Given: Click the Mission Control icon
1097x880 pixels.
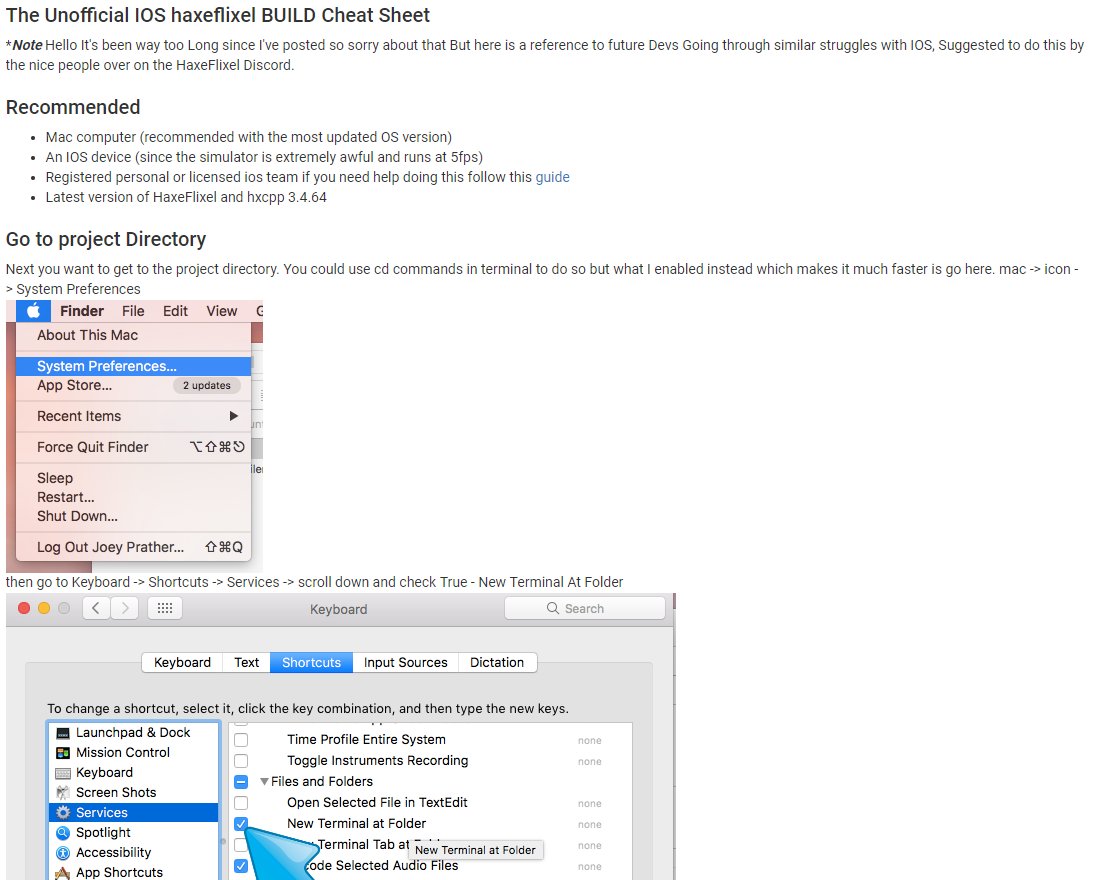Looking at the screenshot, I should pyautogui.click(x=63, y=753).
